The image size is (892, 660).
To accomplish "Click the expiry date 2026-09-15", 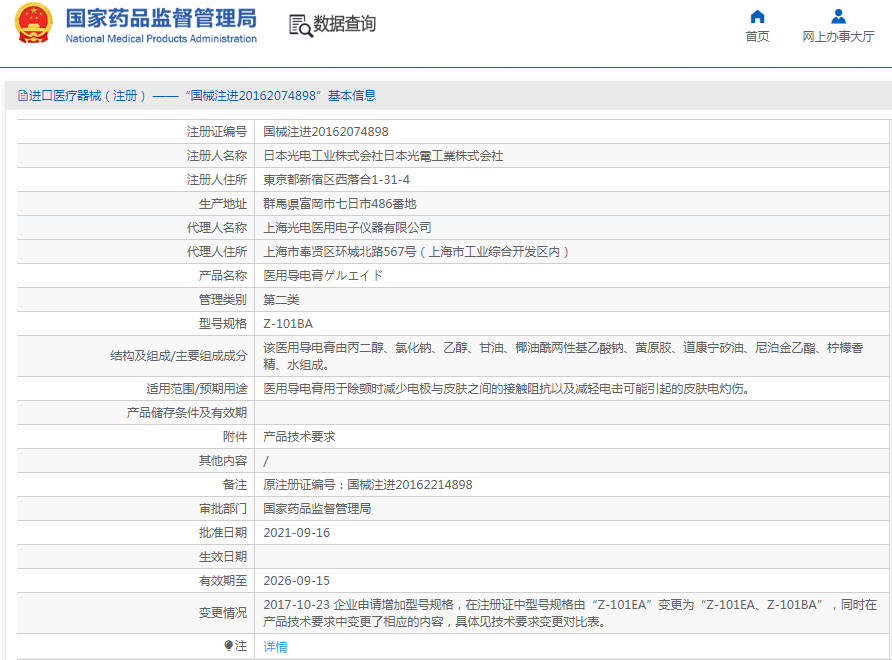I will coord(296,580).
